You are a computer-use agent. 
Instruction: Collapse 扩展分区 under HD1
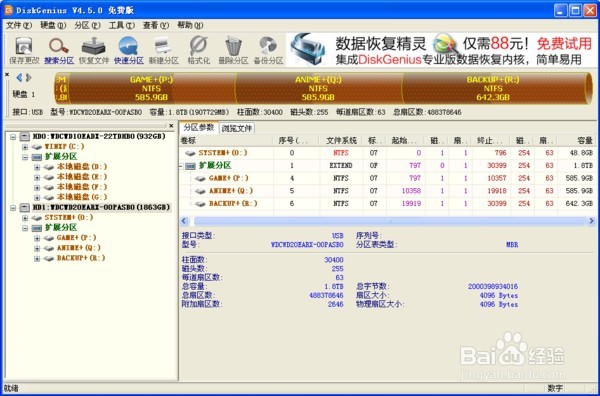pyautogui.click(x=25, y=228)
